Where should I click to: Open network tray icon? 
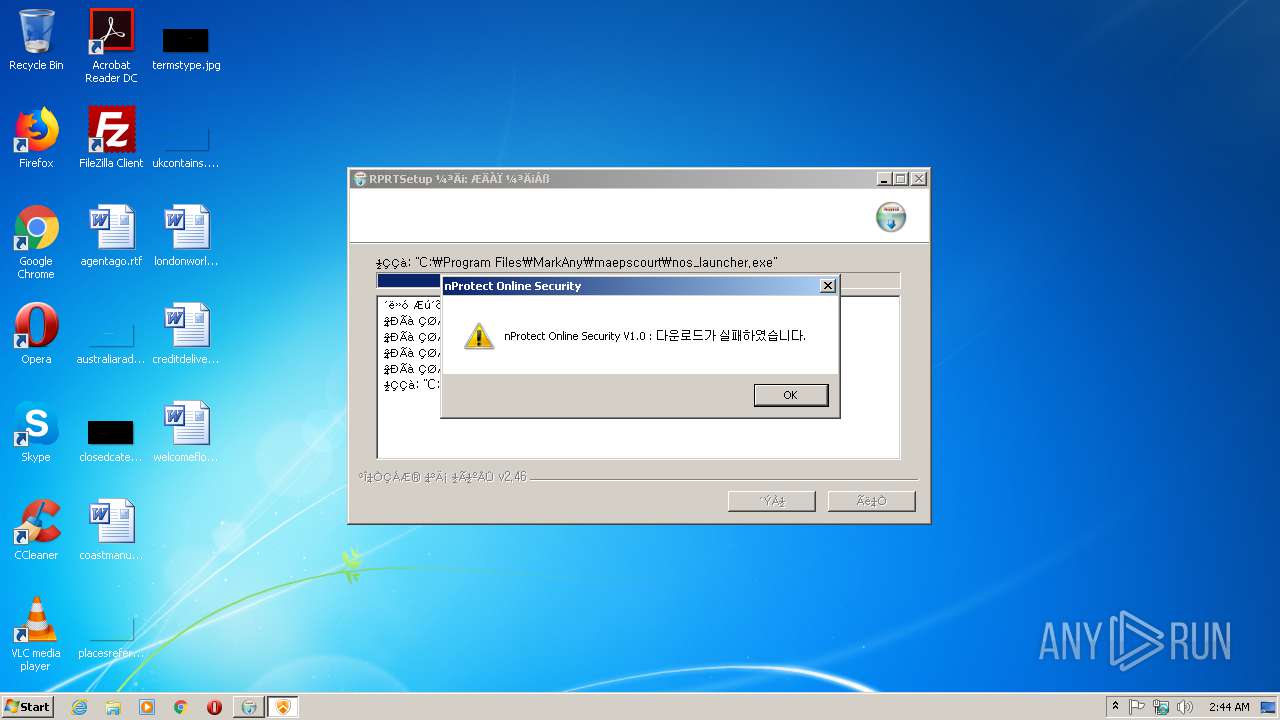click(1161, 707)
